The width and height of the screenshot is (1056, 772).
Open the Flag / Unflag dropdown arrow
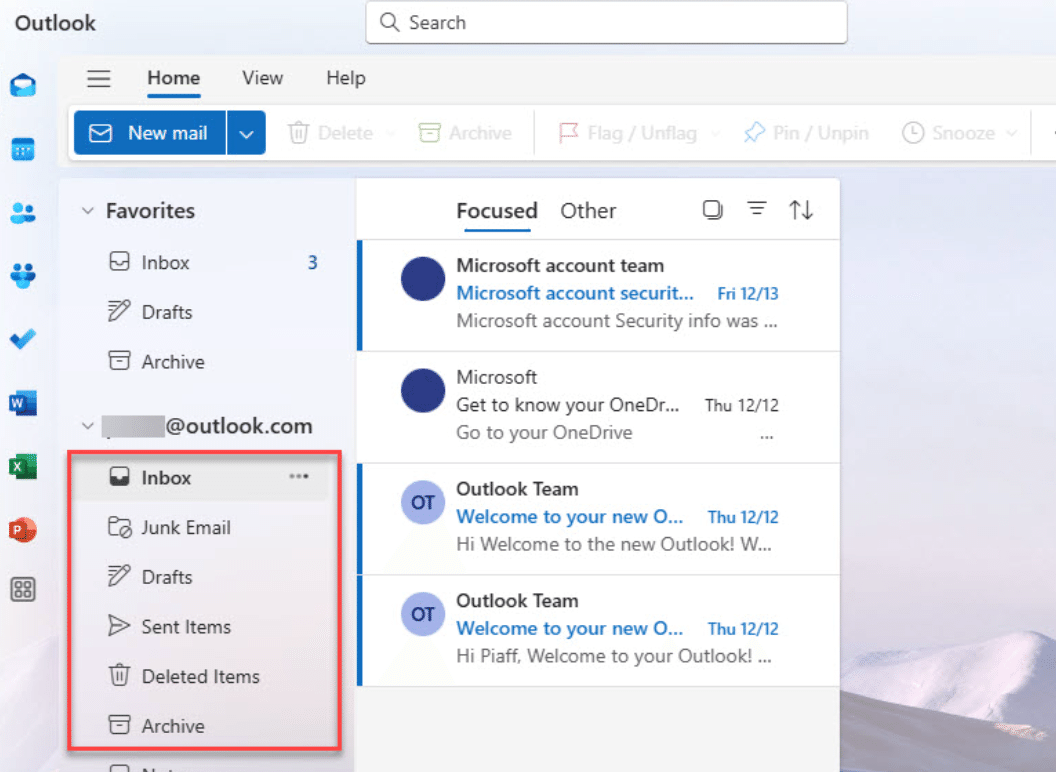(715, 133)
